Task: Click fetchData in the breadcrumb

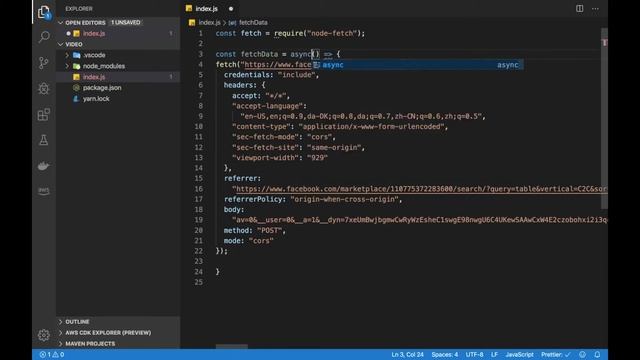Action: click(x=253, y=22)
